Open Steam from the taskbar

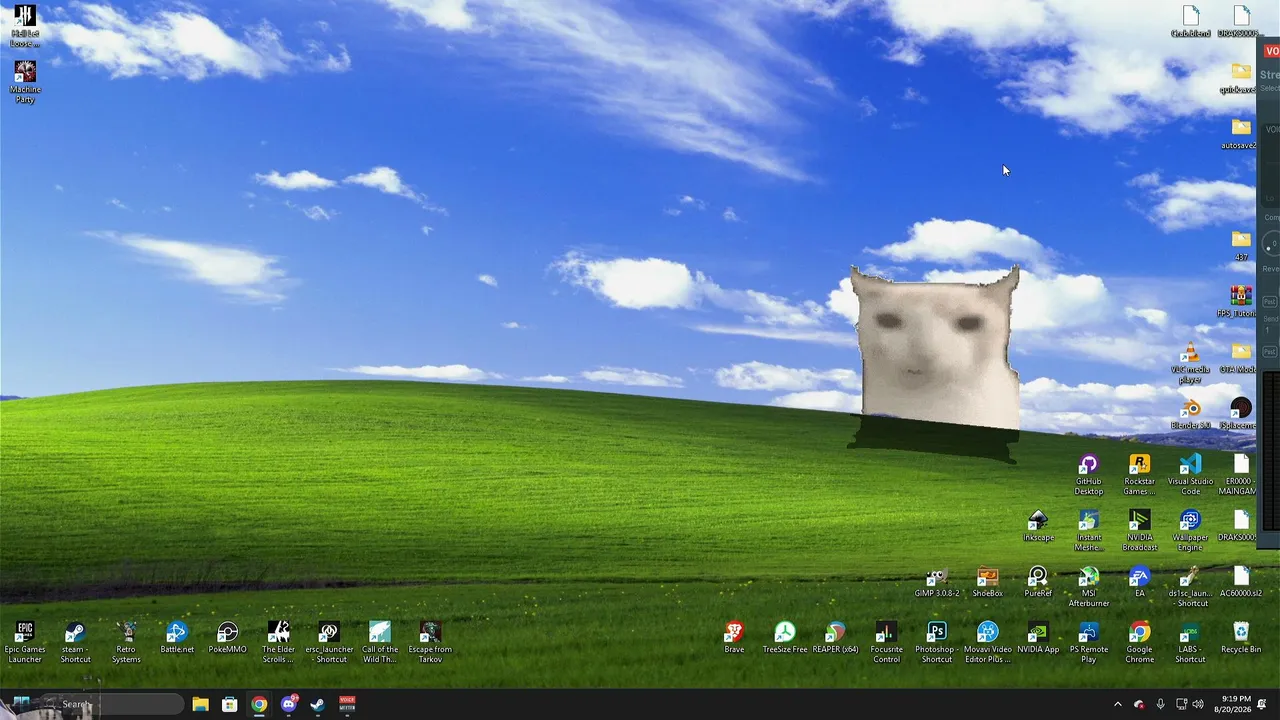(318, 704)
